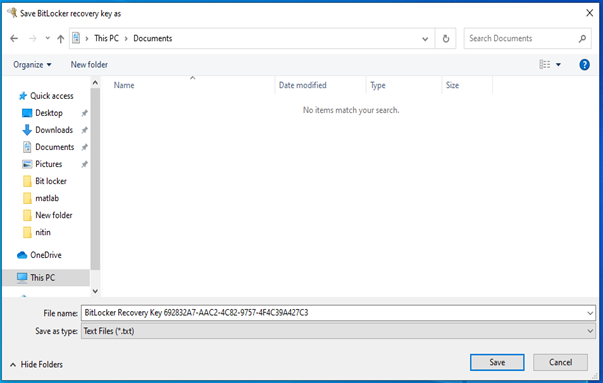Select This PC in the breadcrumb path
Image resolution: width=603 pixels, height=383 pixels.
[107, 38]
